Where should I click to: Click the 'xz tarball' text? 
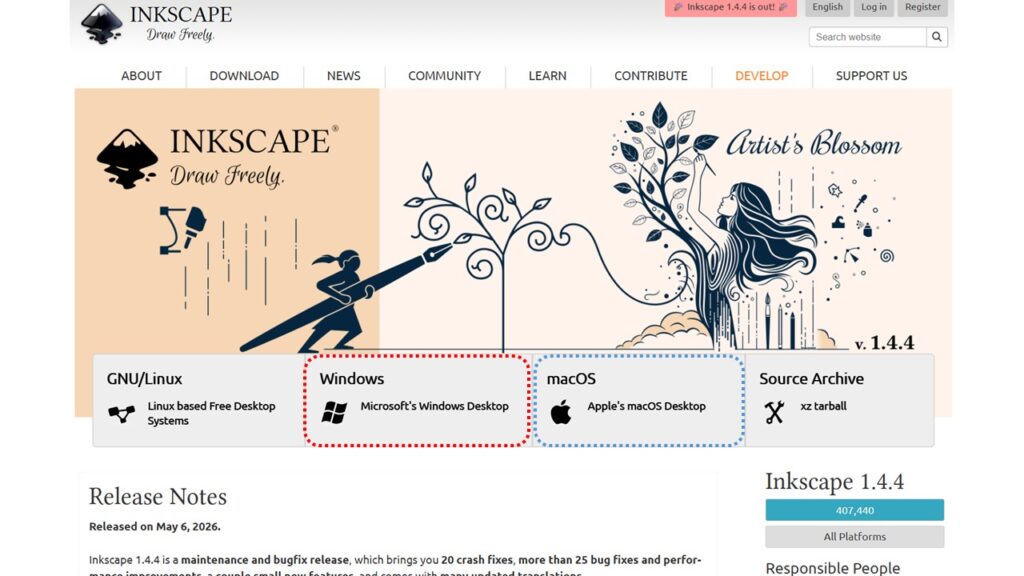coord(823,406)
